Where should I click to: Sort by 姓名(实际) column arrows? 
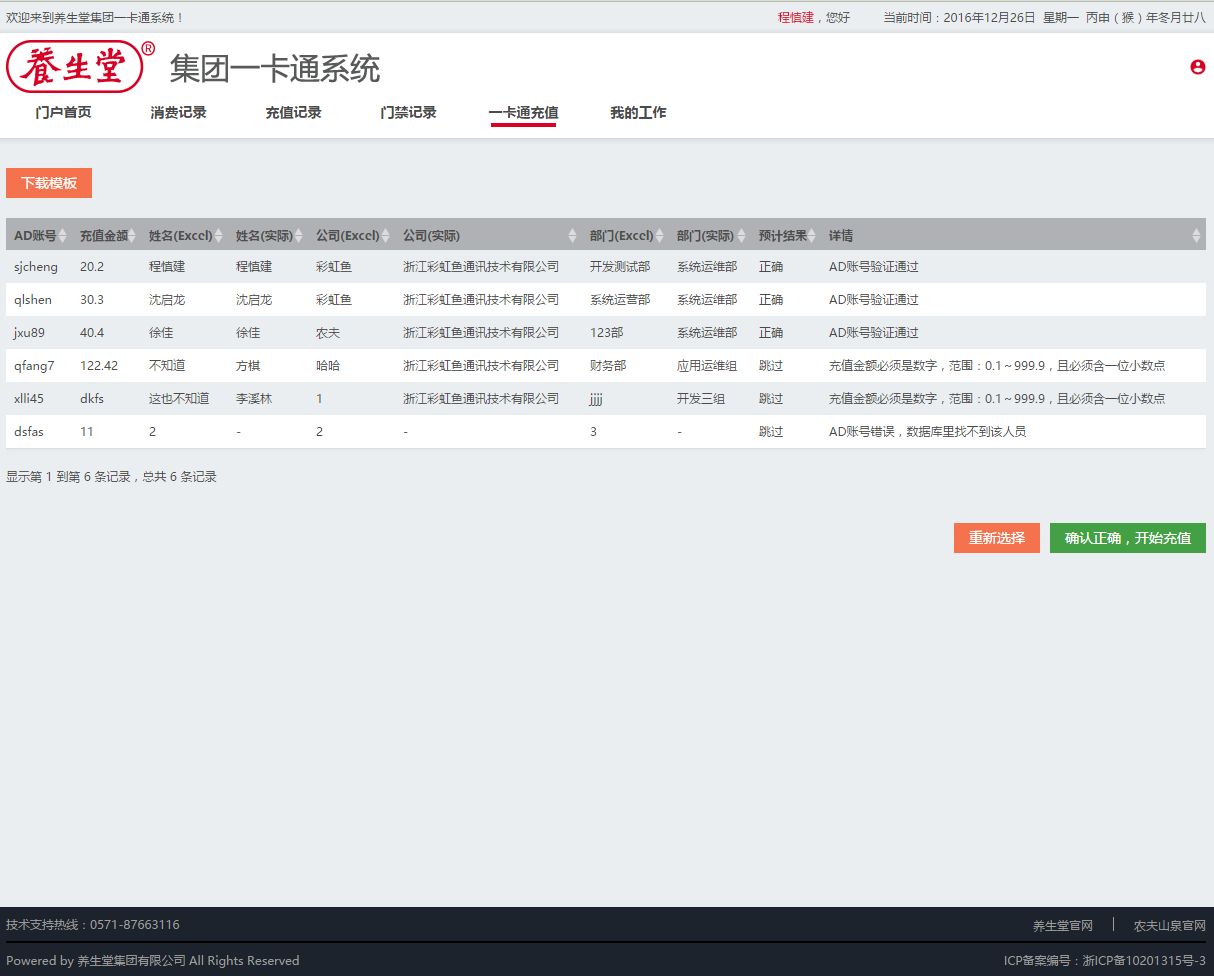[299, 236]
